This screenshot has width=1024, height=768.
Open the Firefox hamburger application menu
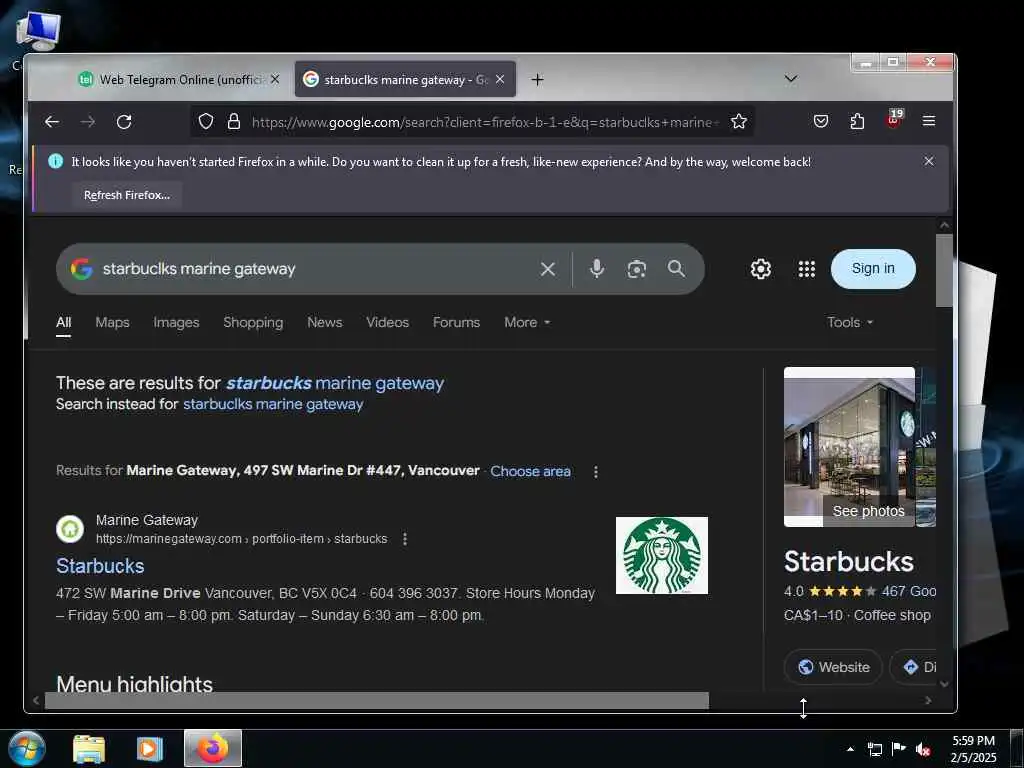coord(929,121)
